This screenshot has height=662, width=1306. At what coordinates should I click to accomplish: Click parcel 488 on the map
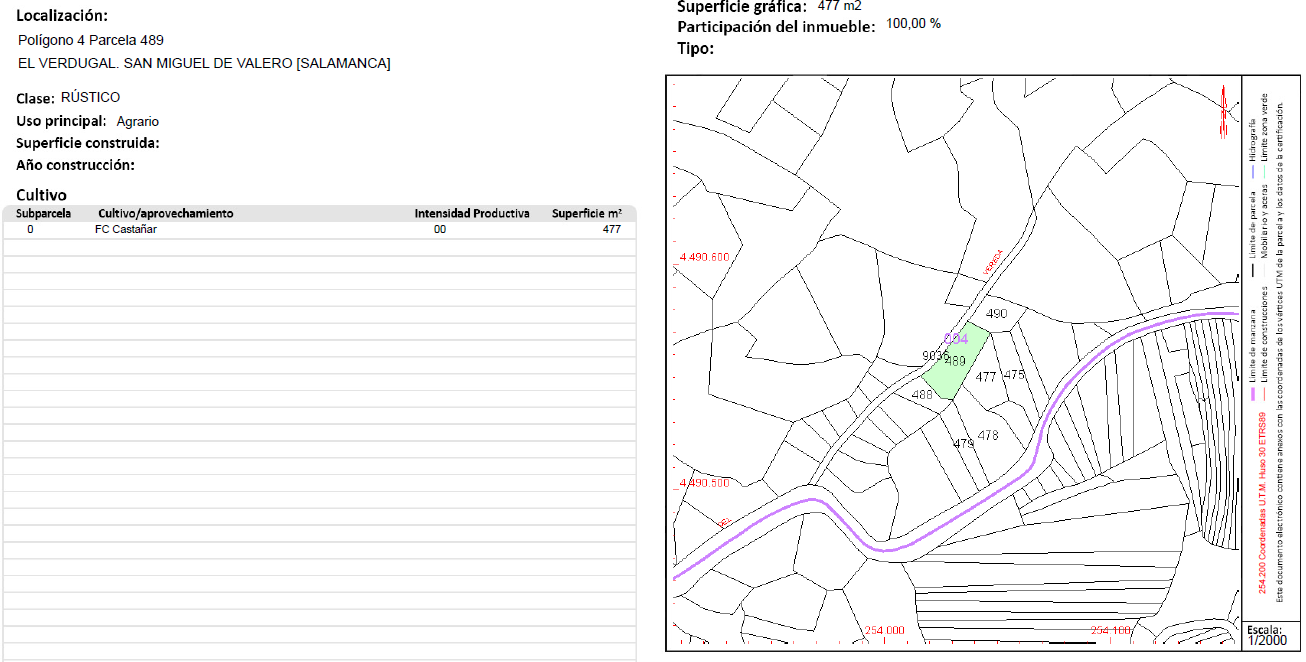[922, 395]
